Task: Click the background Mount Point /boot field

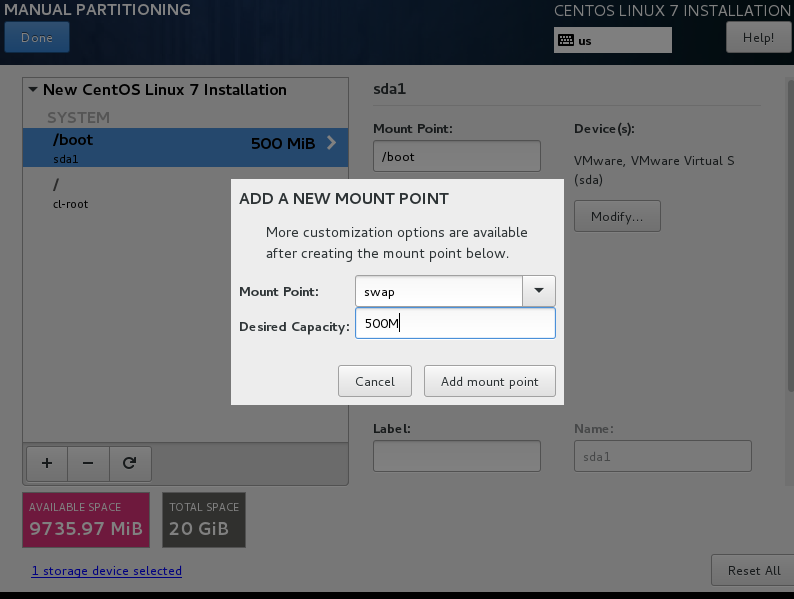Action: tap(457, 156)
